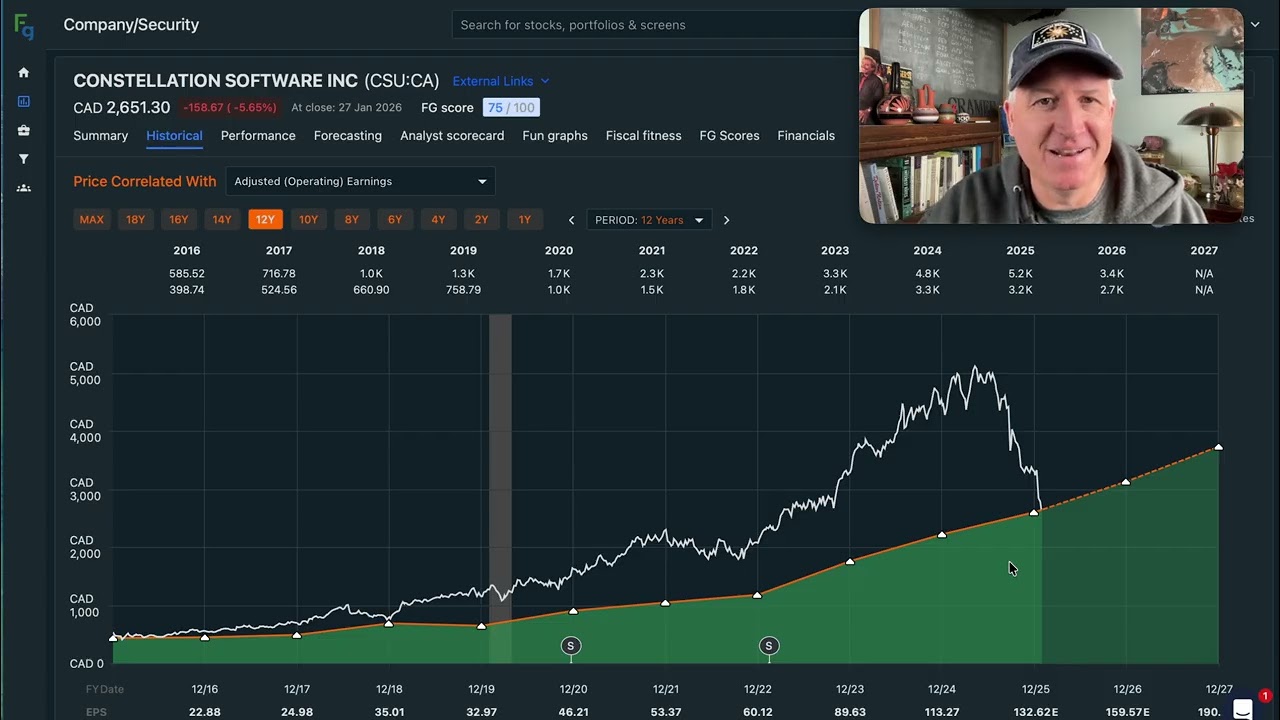Switch to Fun graphs tab

555,136
